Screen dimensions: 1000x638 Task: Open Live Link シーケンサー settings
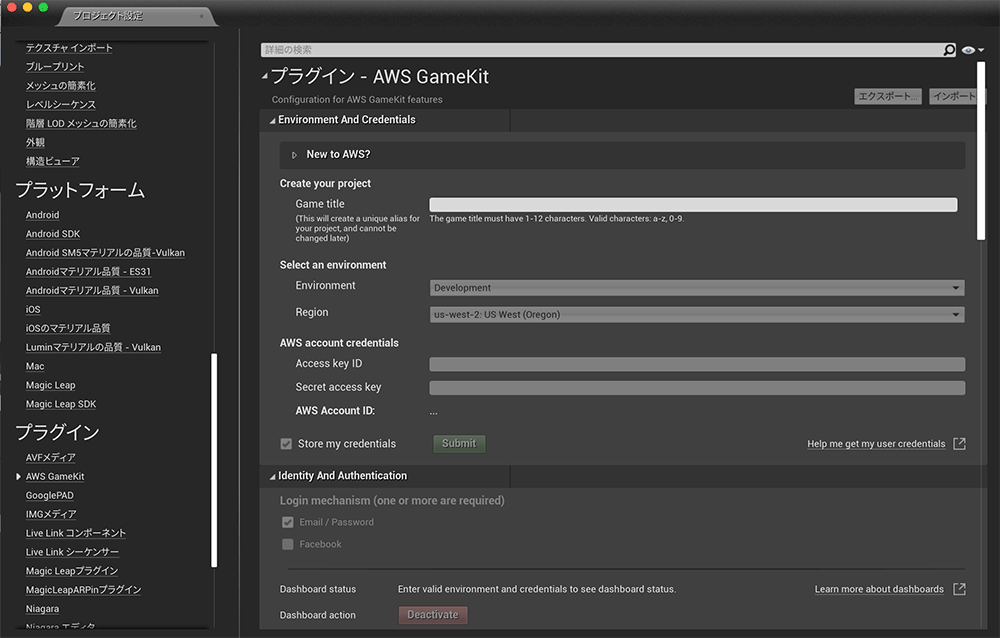pyautogui.click(x=72, y=552)
